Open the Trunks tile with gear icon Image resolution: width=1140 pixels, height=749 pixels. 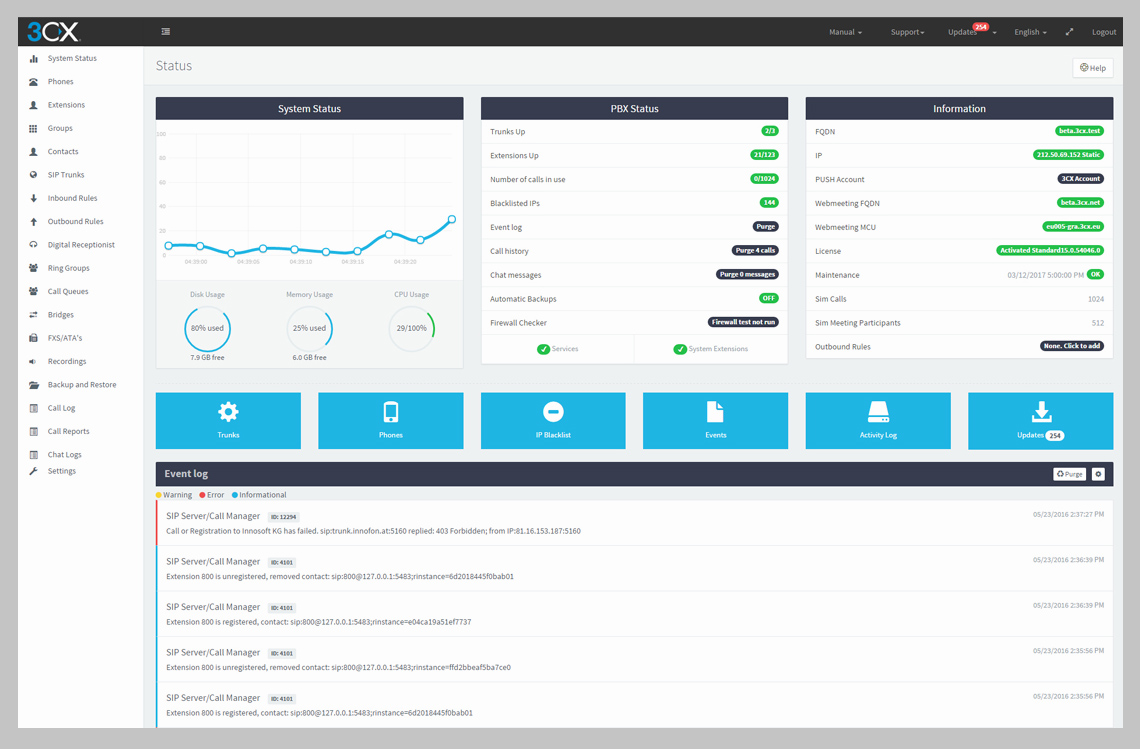(228, 420)
